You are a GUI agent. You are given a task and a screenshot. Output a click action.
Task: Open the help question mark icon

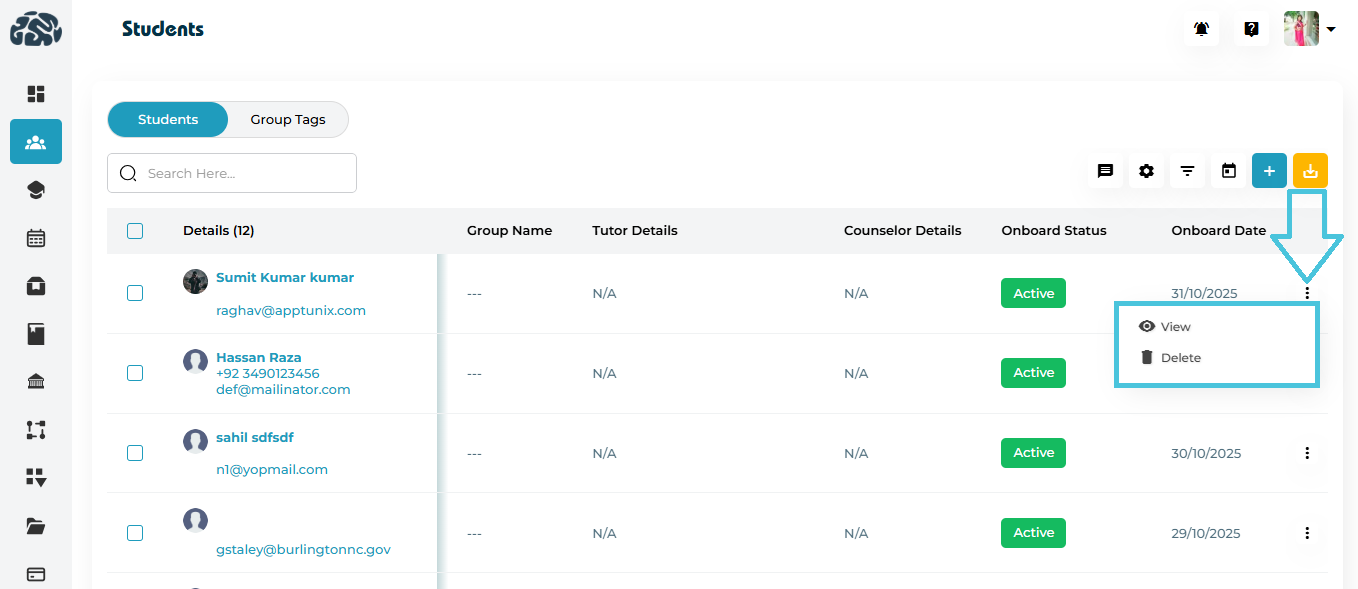point(1251,29)
